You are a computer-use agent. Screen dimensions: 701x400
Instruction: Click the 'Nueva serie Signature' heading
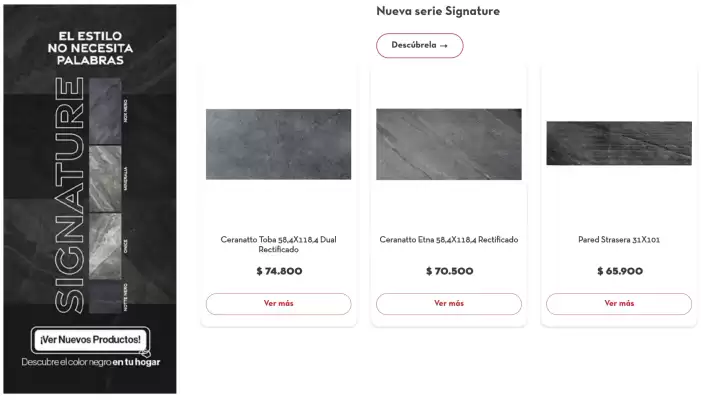point(437,11)
